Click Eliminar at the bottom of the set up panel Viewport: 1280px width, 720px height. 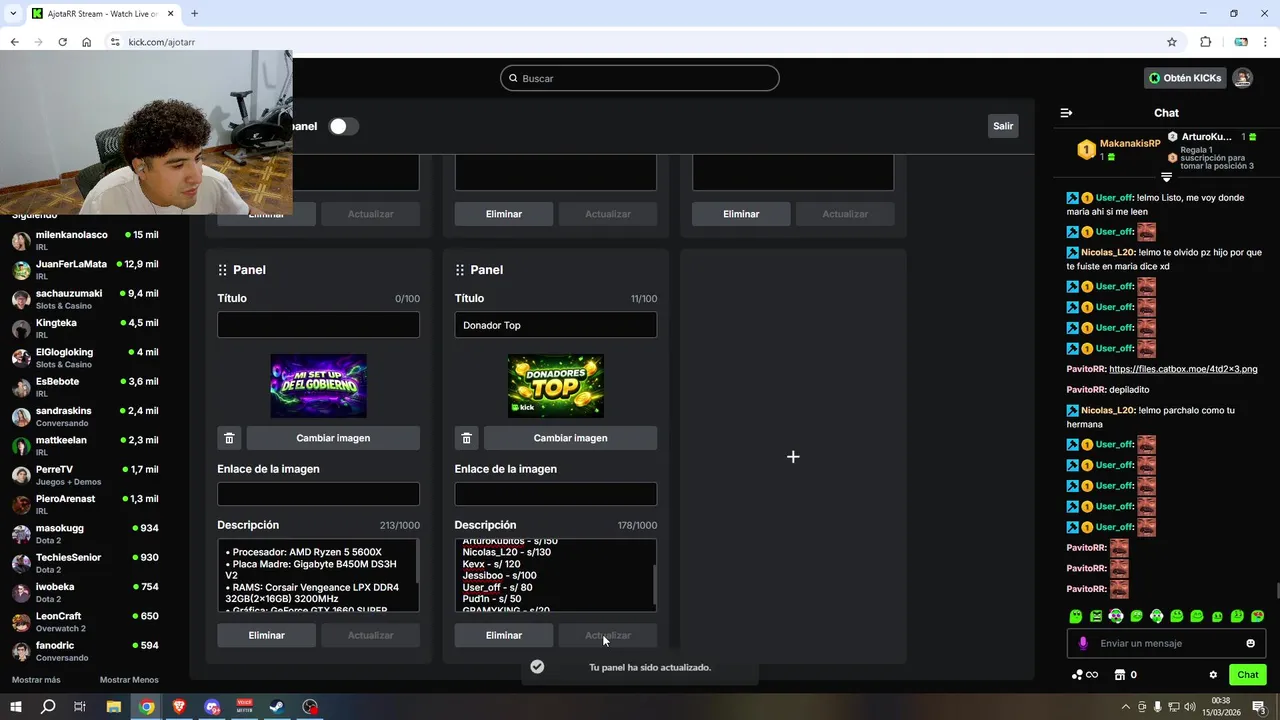click(x=267, y=635)
